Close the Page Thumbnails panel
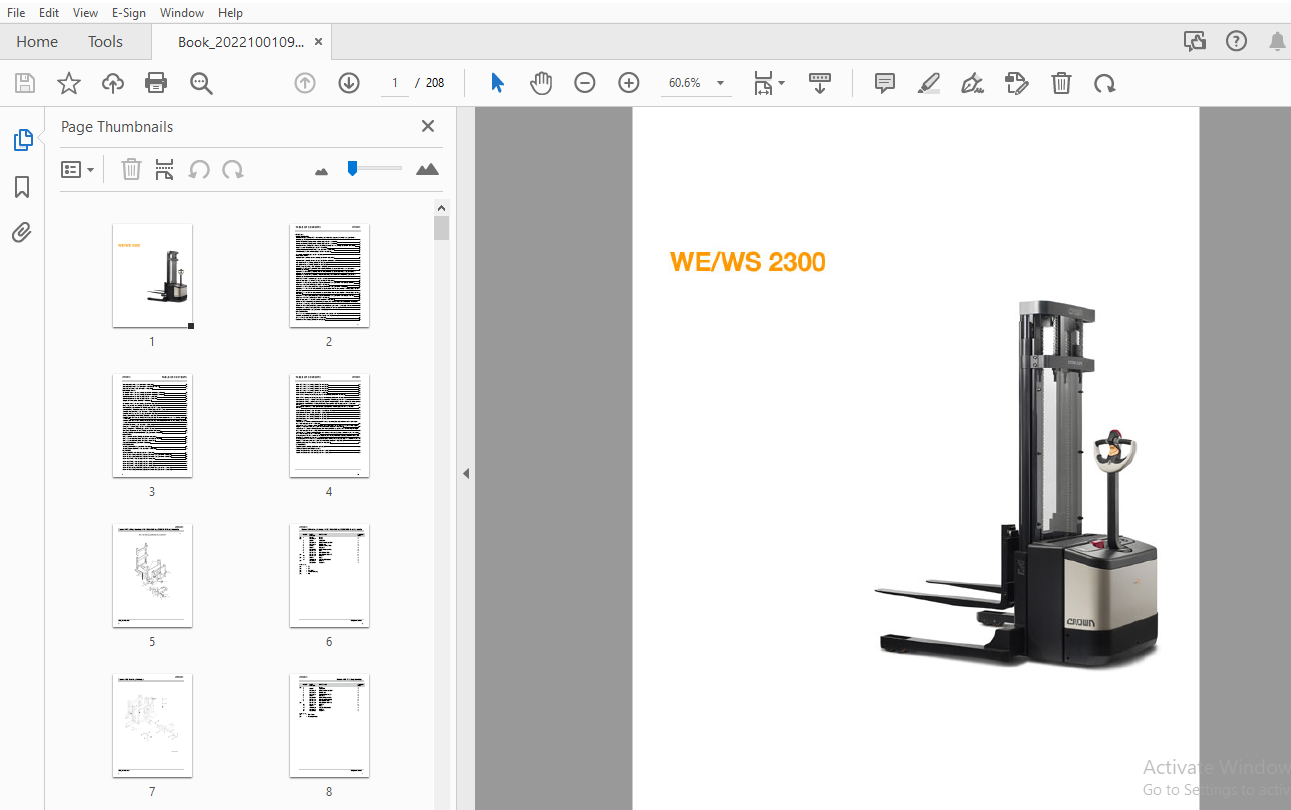This screenshot has width=1291, height=810. 428,126
